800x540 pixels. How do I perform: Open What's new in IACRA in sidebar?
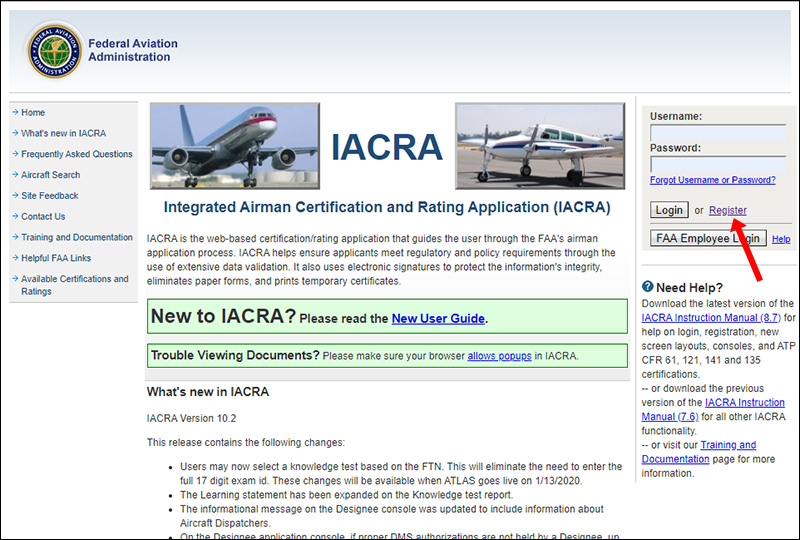[64, 133]
